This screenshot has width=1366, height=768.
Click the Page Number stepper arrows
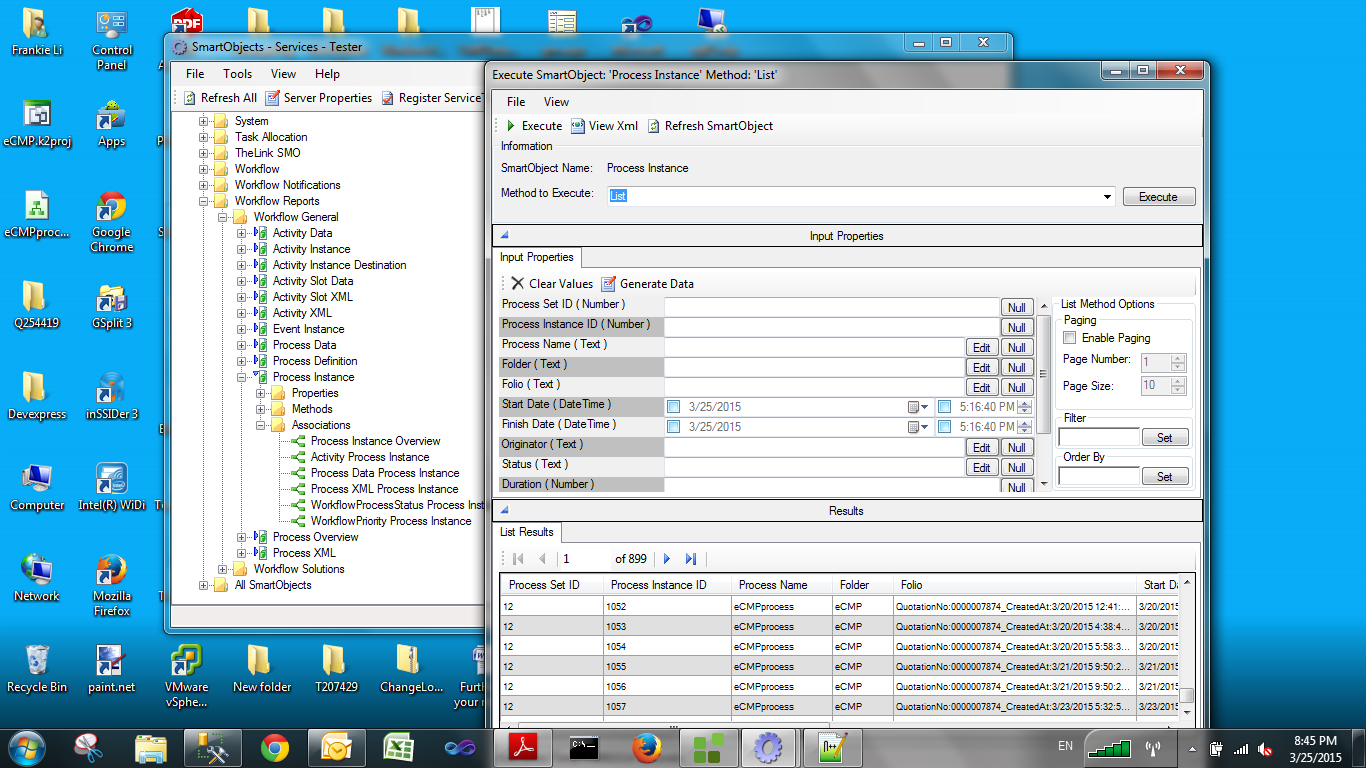pyautogui.click(x=1178, y=363)
